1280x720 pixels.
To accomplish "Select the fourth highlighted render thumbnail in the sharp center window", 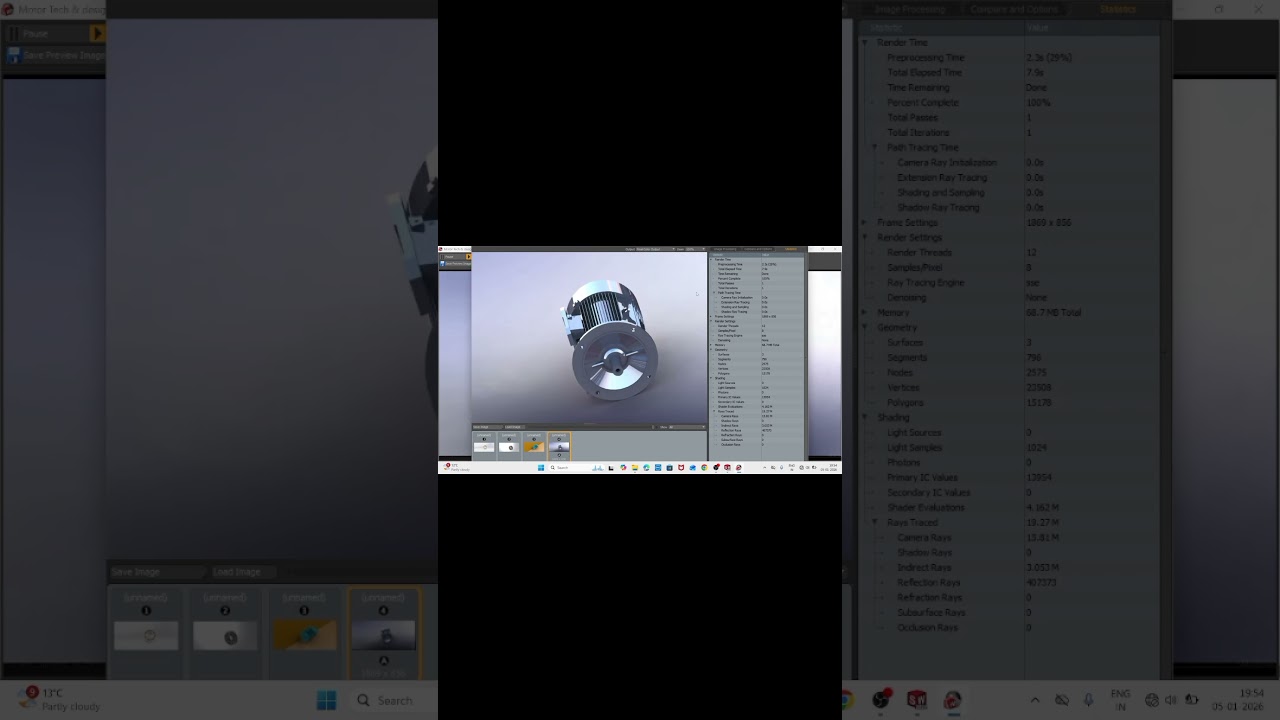I will (x=559, y=446).
